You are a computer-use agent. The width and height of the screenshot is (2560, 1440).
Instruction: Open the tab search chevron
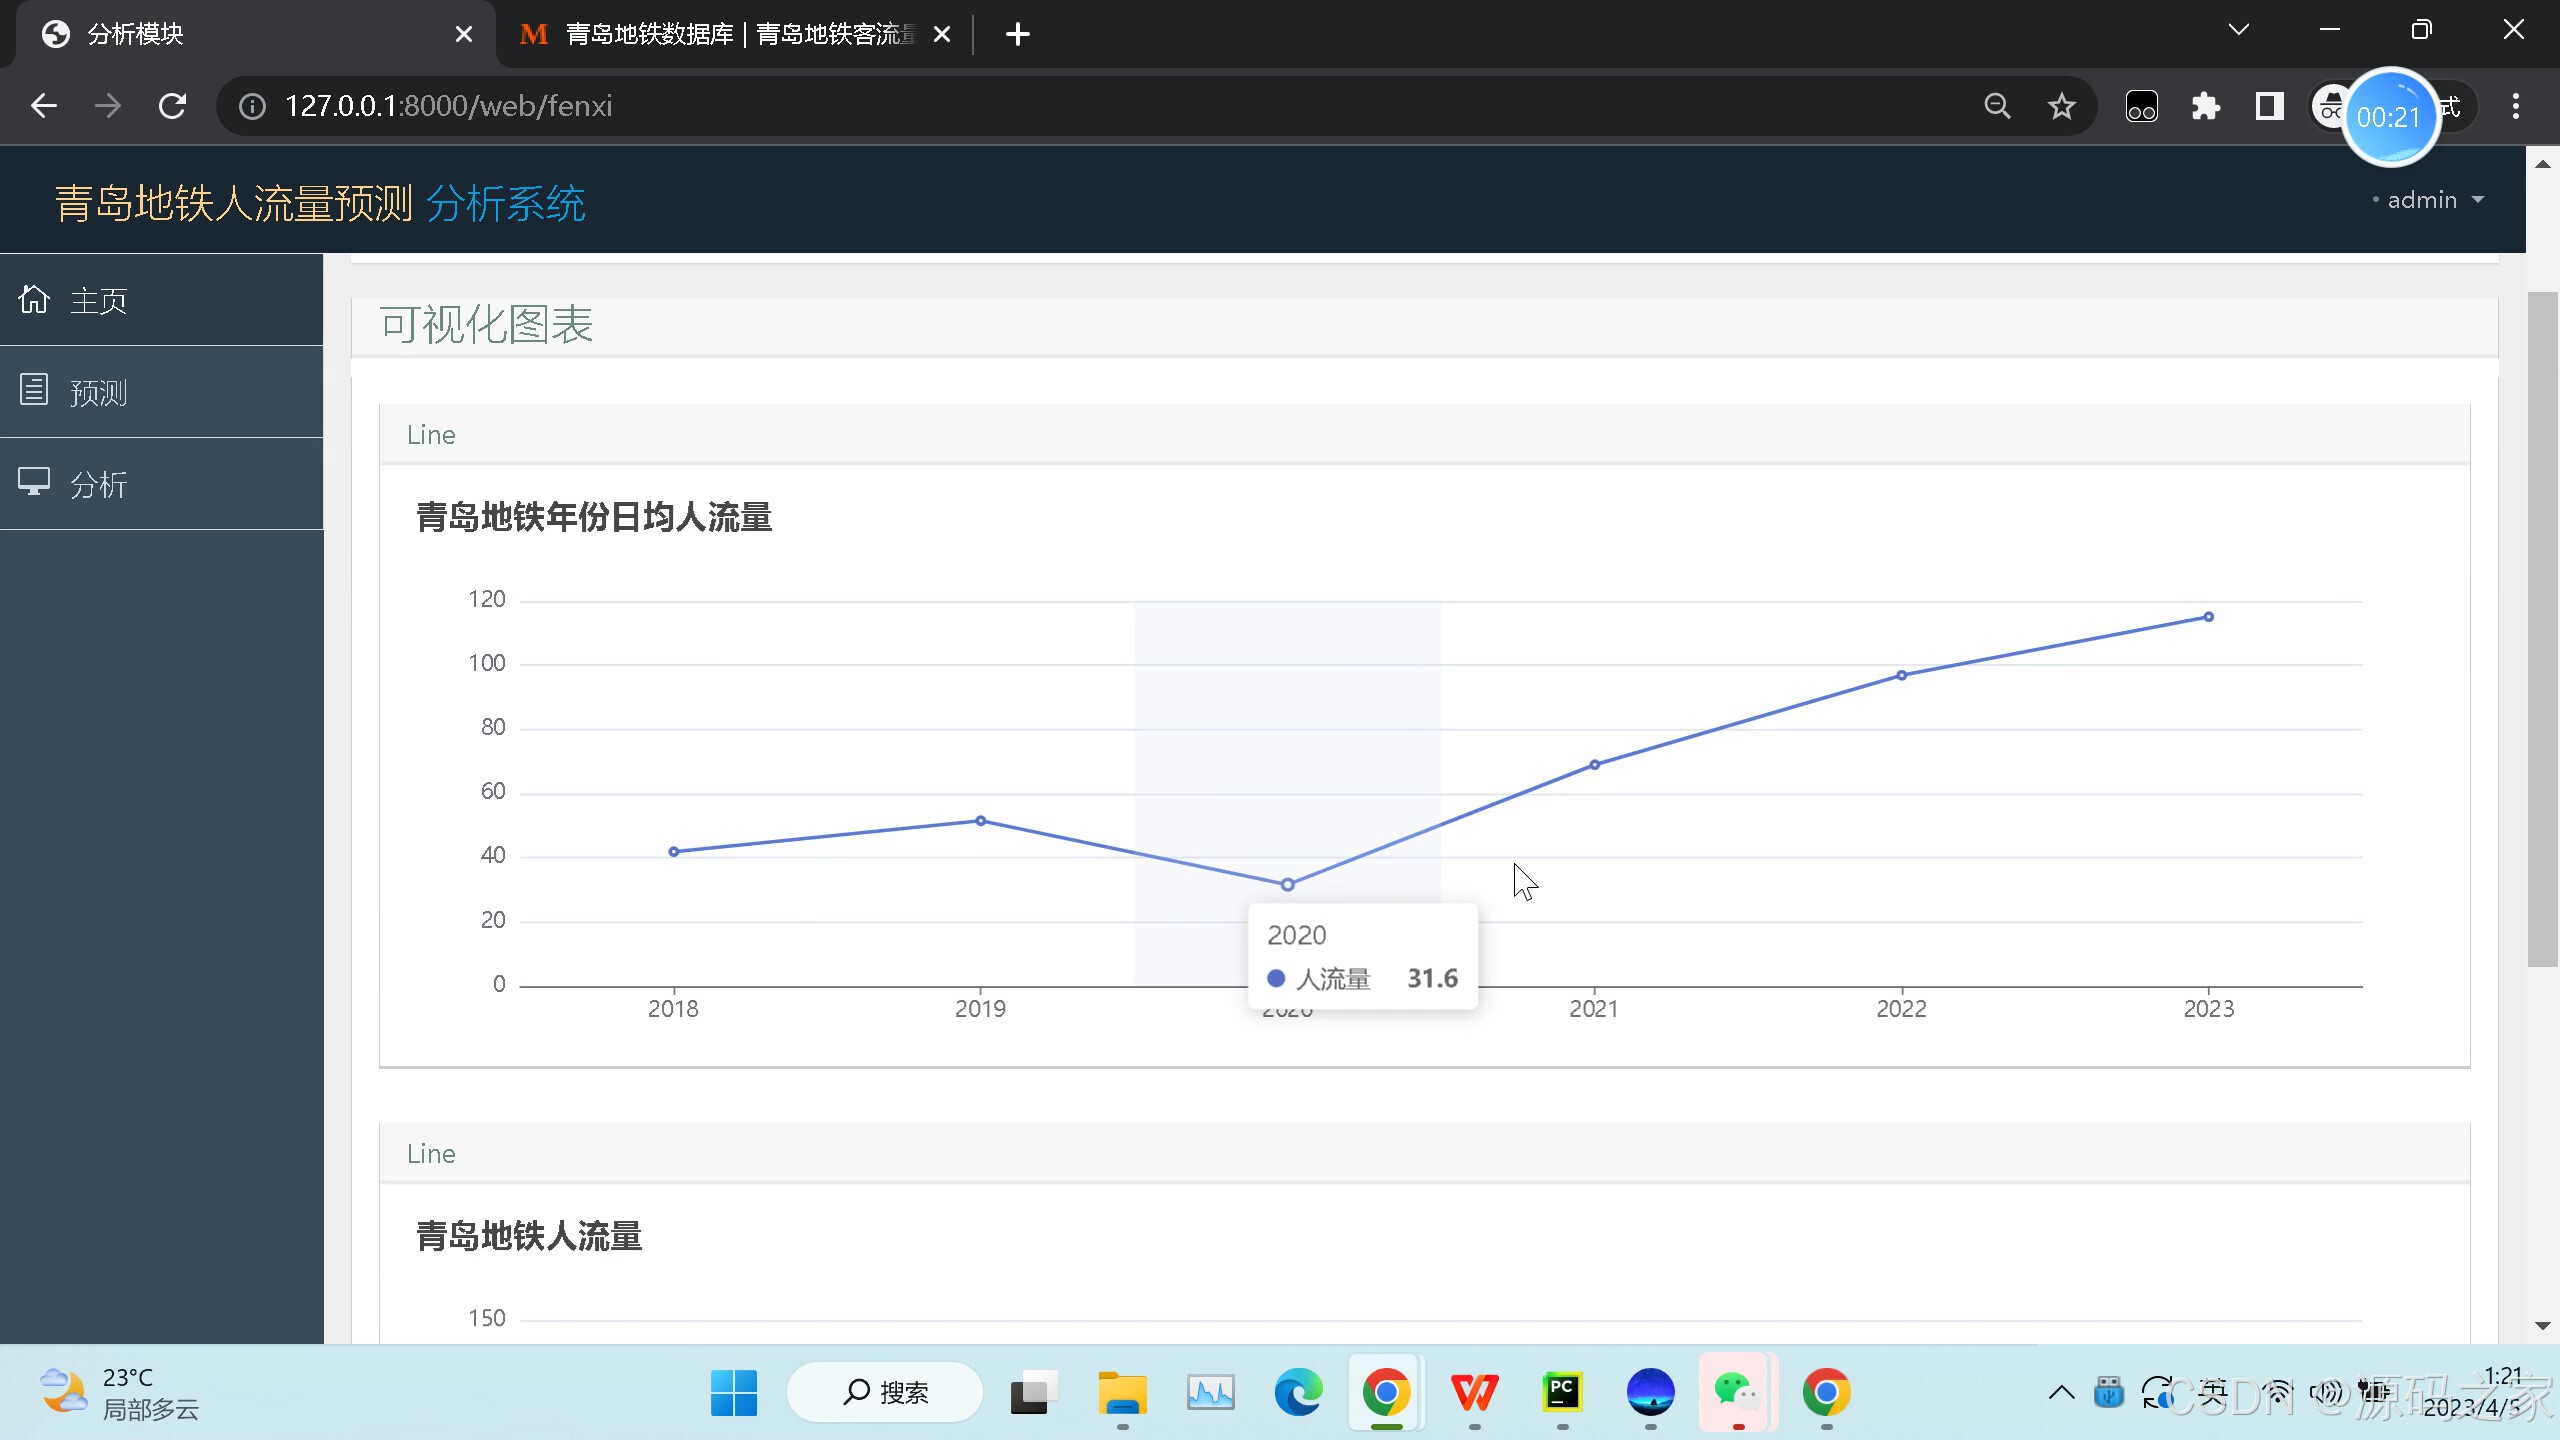(x=2239, y=30)
